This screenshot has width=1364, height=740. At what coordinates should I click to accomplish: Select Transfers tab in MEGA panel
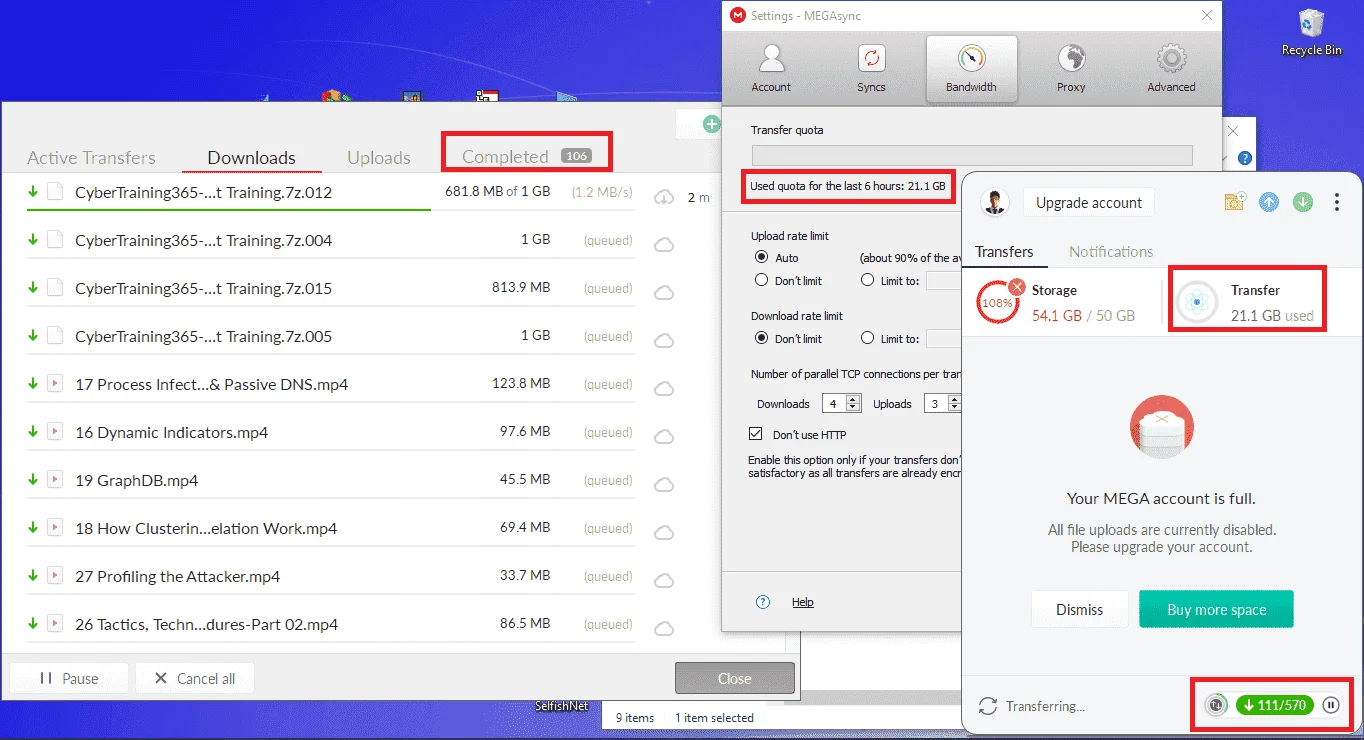(1004, 252)
